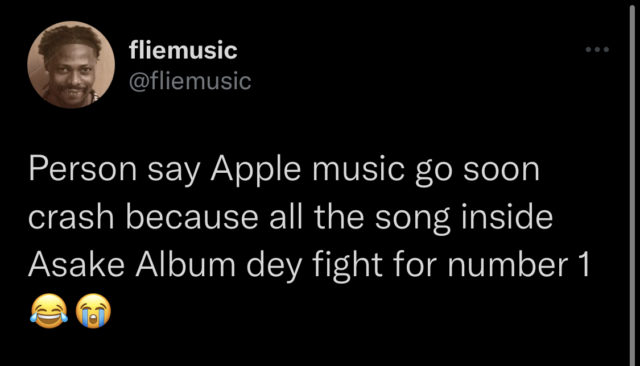Click the word "music" following Apple
The width and height of the screenshot is (640, 366).
tap(359, 170)
